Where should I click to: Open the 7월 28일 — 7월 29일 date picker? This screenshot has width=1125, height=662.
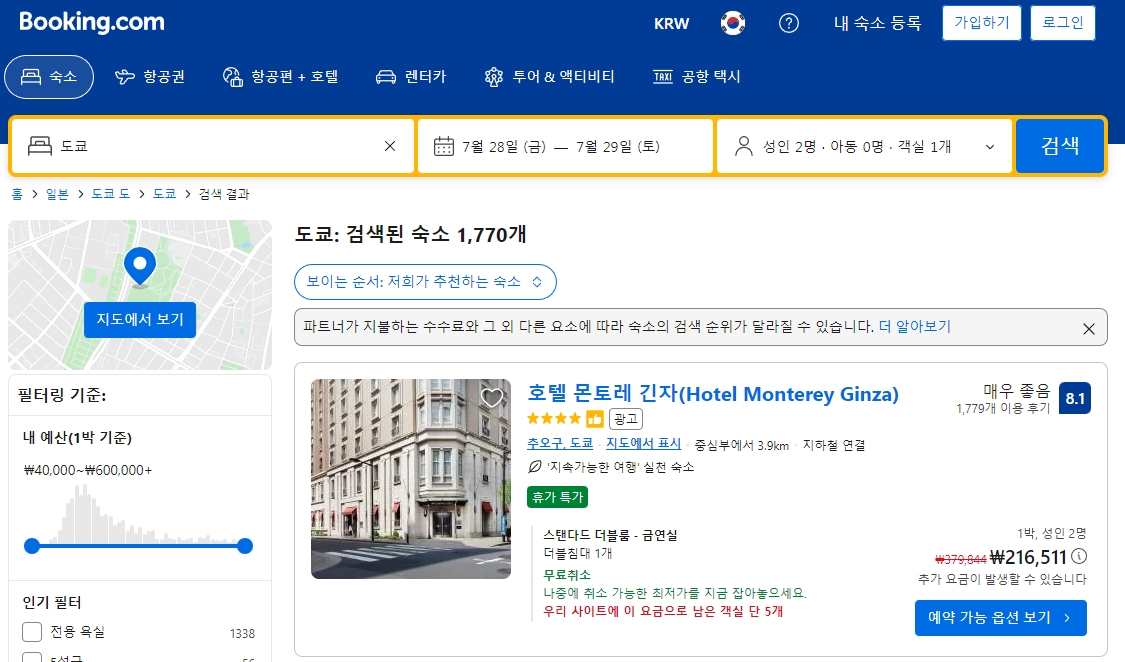[x=565, y=146]
